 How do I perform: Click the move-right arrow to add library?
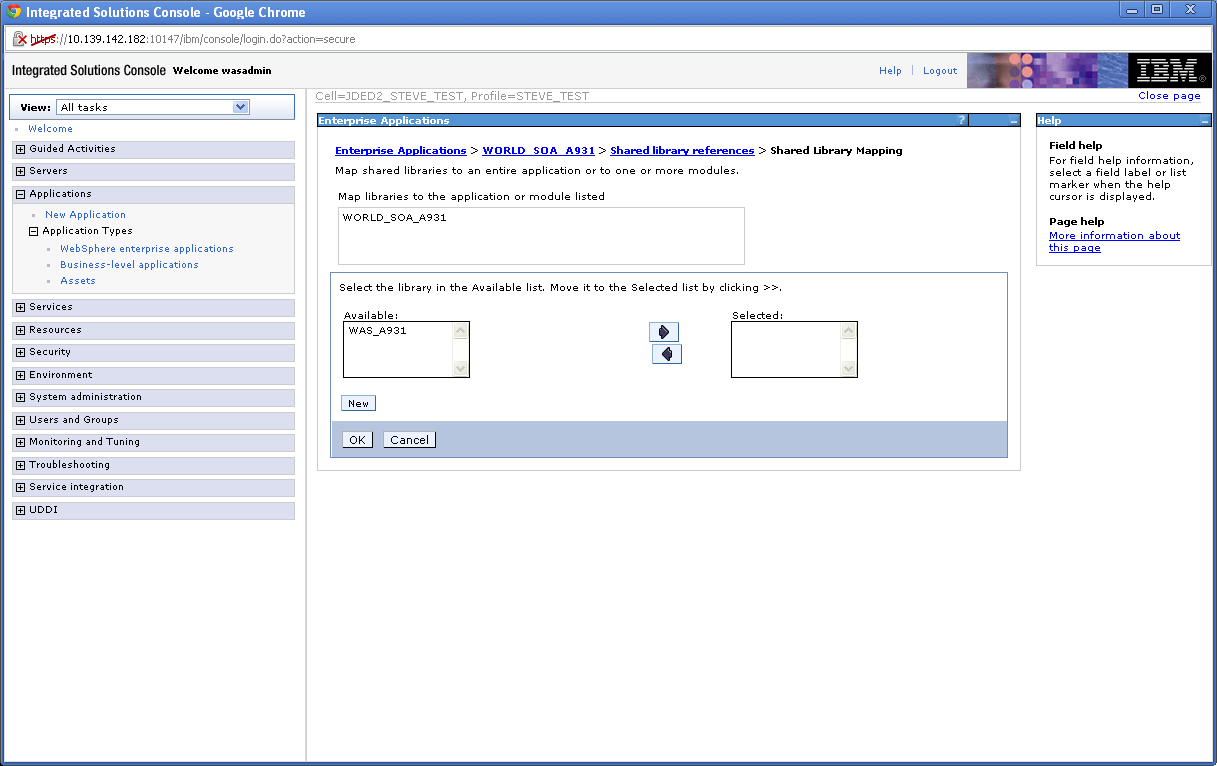click(x=664, y=332)
